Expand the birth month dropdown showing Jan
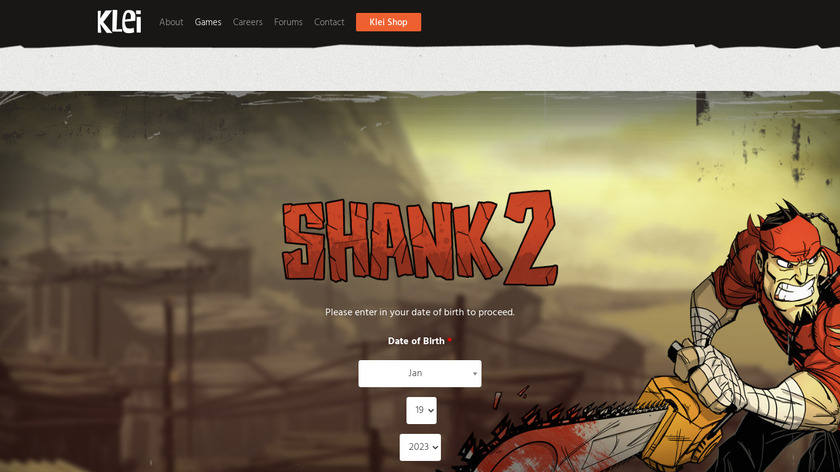The height and width of the screenshot is (472, 840). [419, 373]
